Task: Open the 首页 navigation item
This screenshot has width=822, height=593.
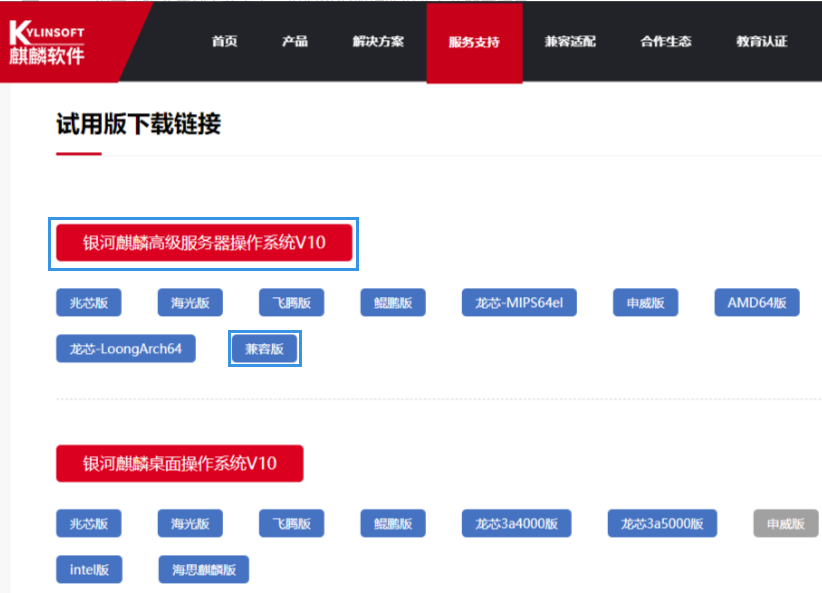Action: click(224, 41)
